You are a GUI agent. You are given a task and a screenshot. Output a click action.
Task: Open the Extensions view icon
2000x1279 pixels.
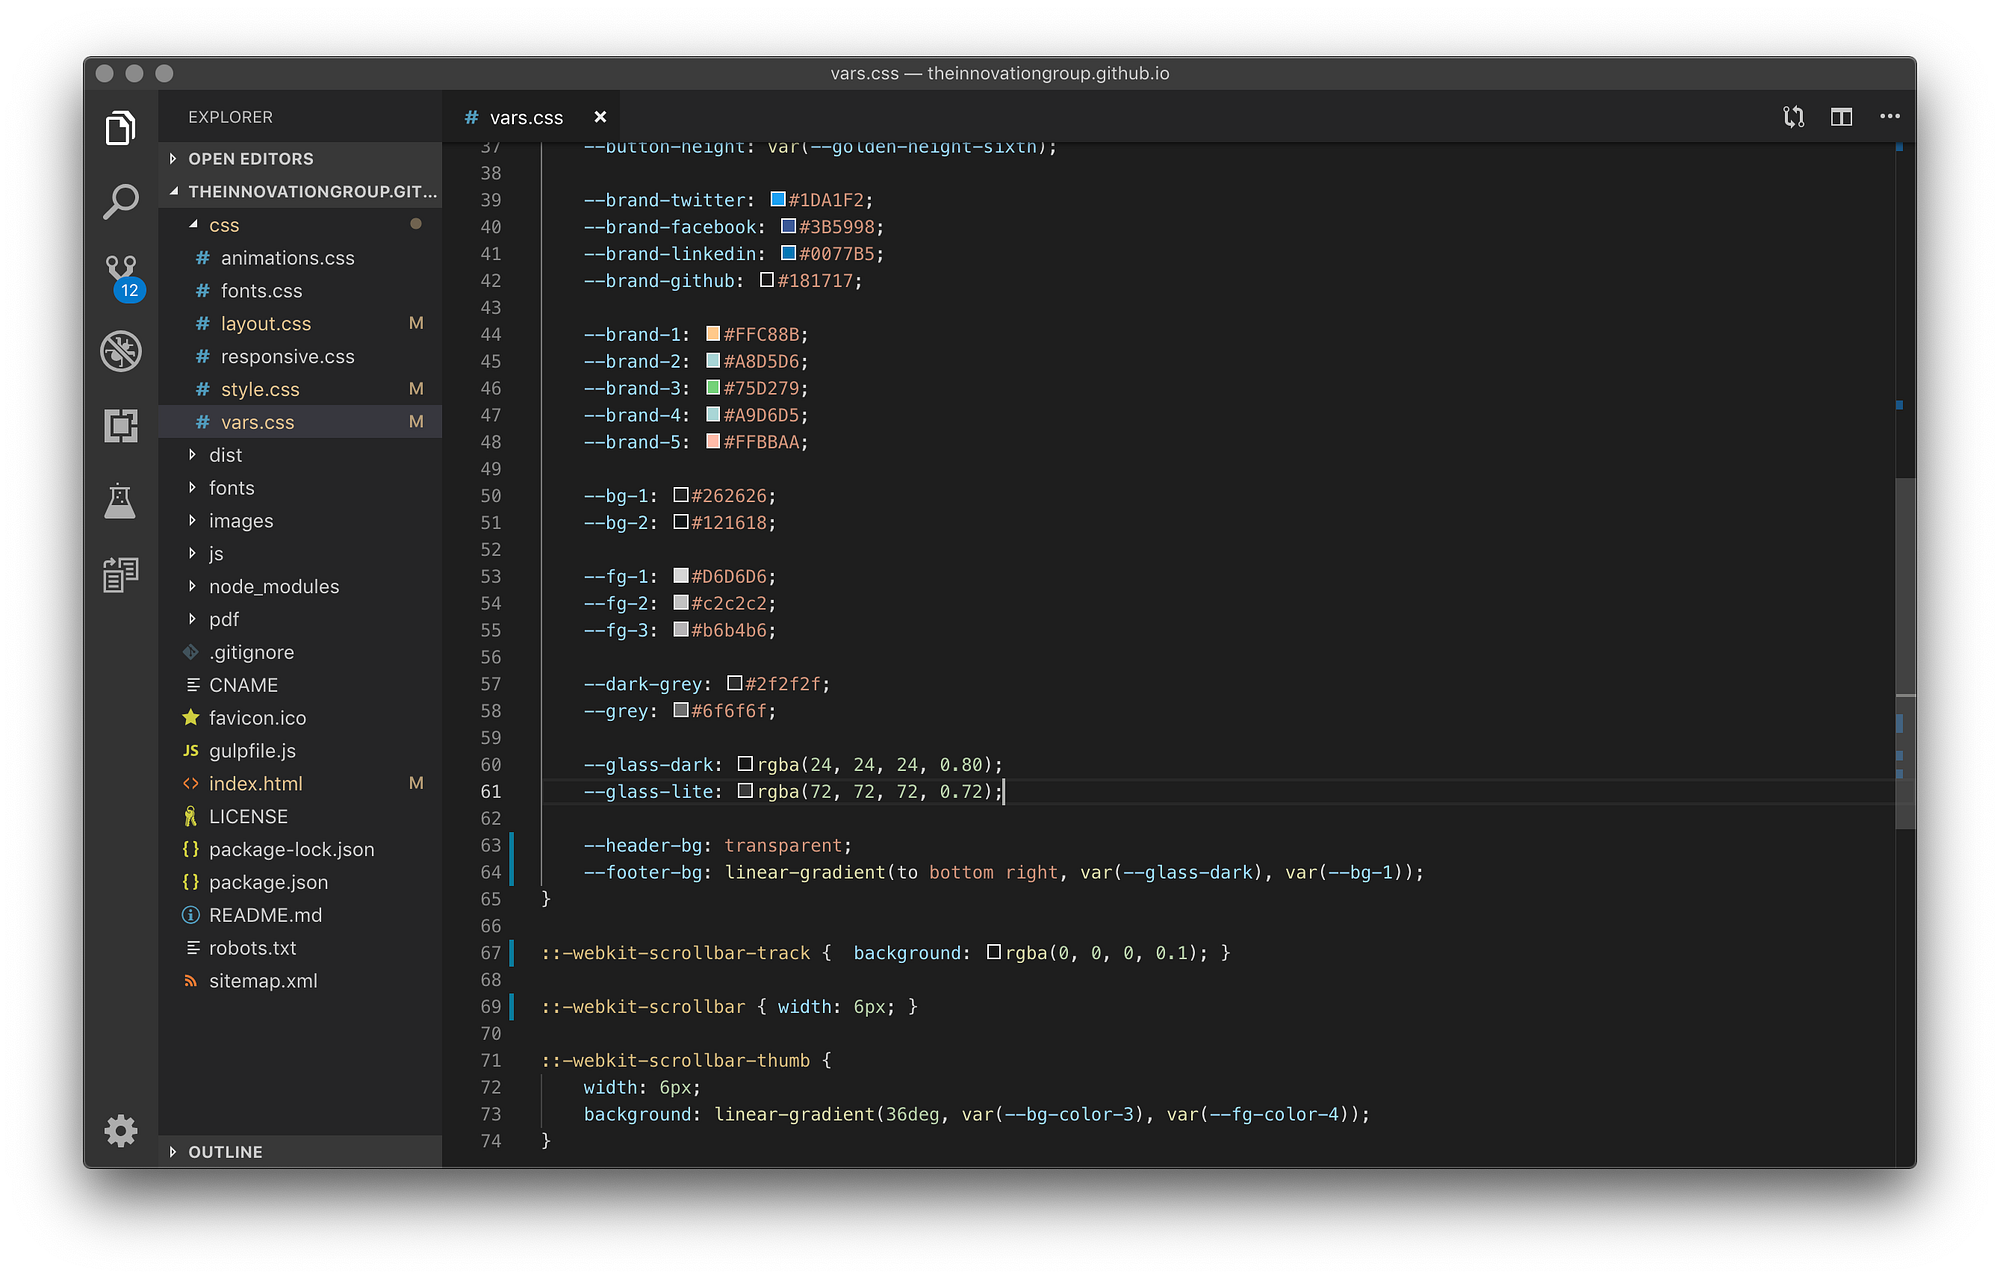point(120,426)
